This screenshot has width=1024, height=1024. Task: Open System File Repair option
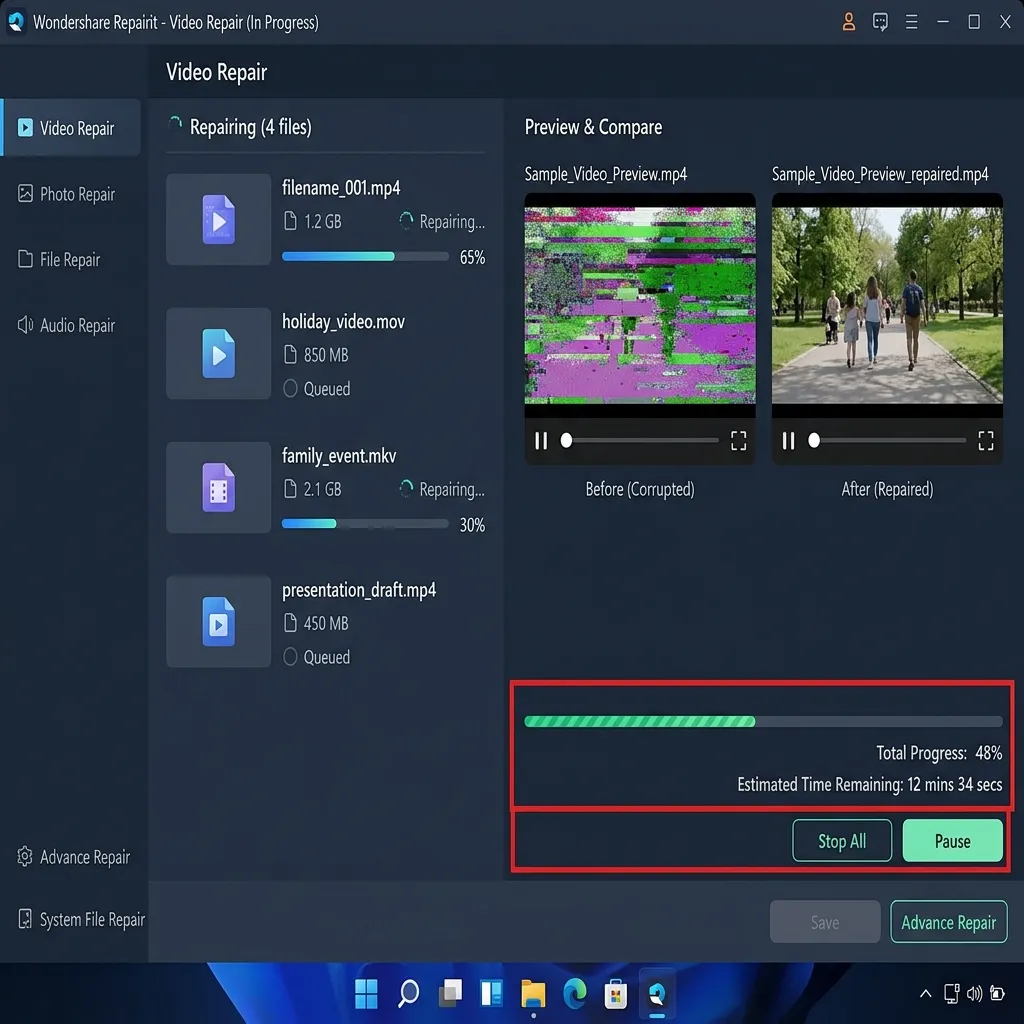click(x=81, y=919)
